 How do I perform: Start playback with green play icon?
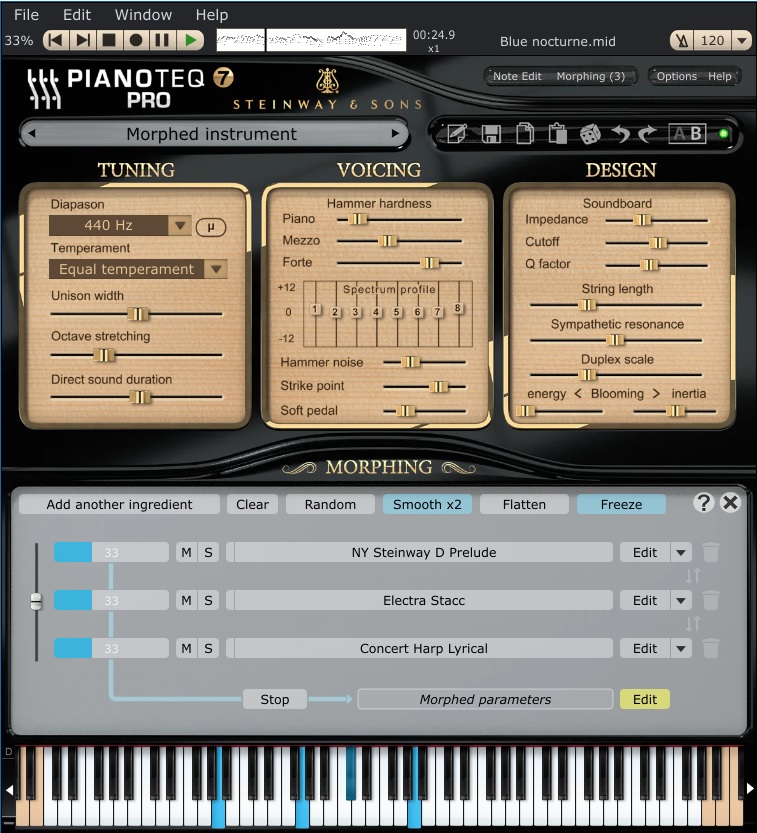click(190, 40)
